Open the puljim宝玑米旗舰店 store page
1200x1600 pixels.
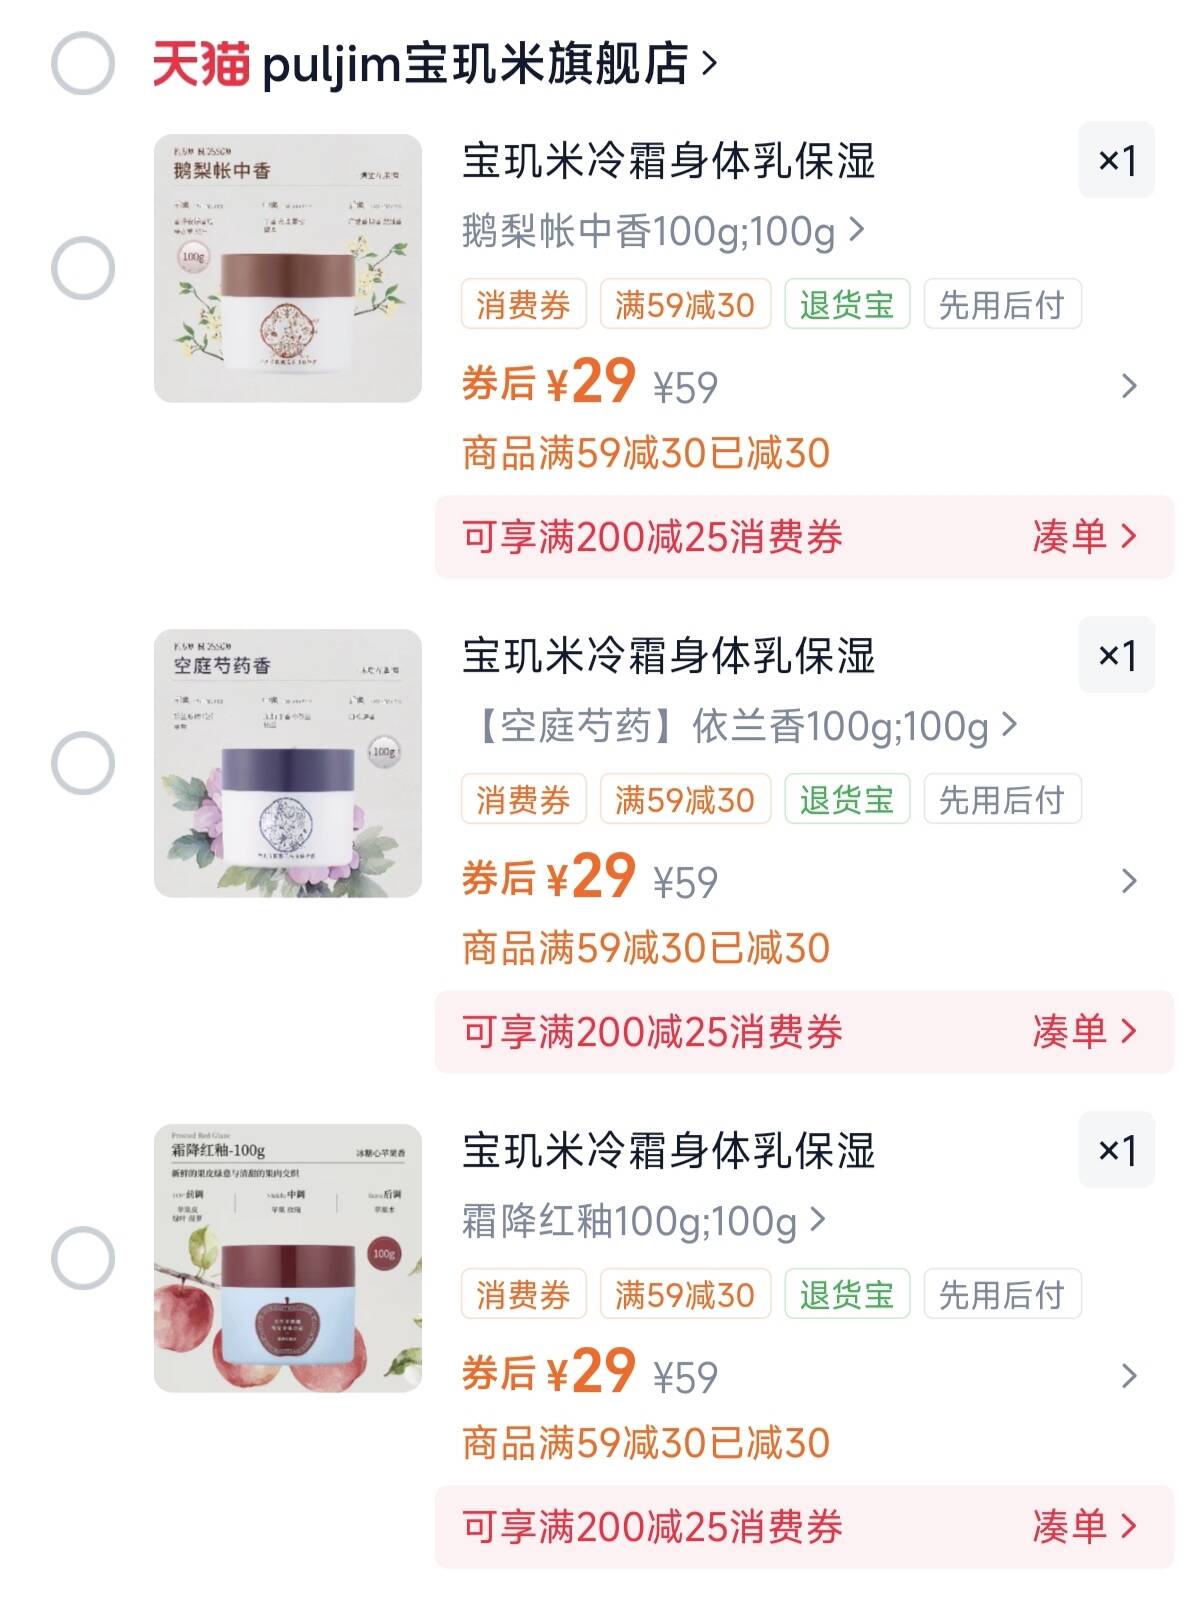pos(490,64)
